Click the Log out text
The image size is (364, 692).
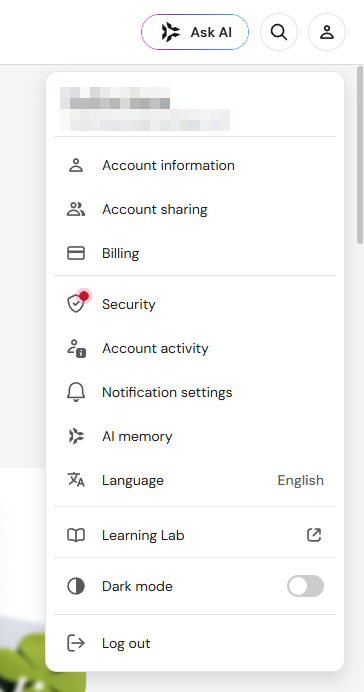point(126,643)
